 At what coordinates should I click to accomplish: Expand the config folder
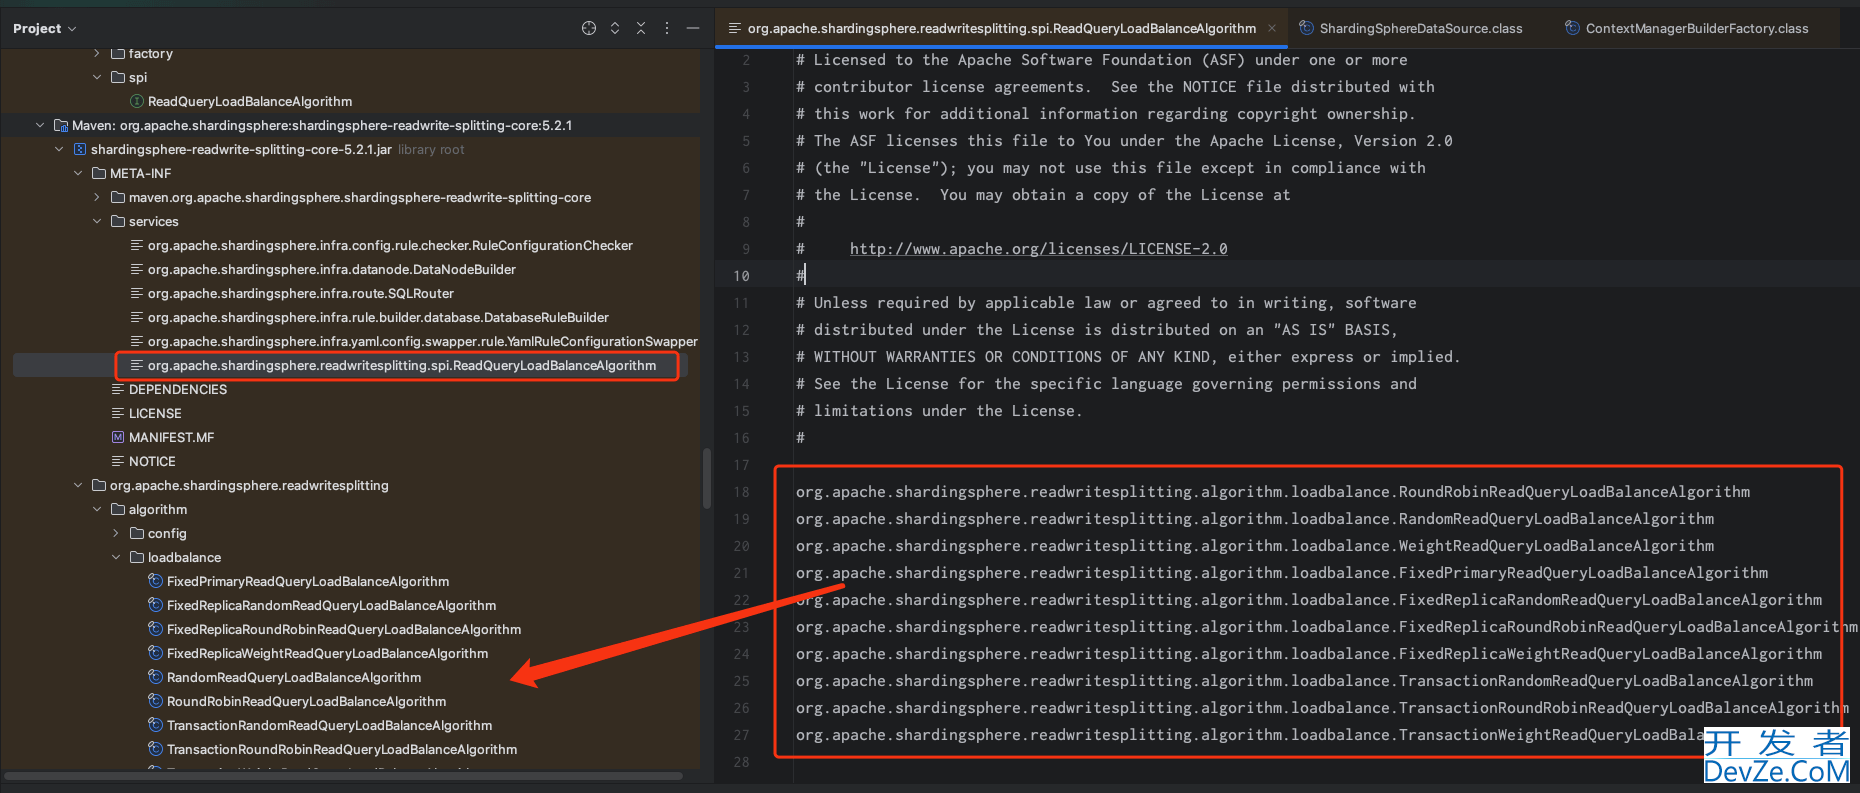116,533
